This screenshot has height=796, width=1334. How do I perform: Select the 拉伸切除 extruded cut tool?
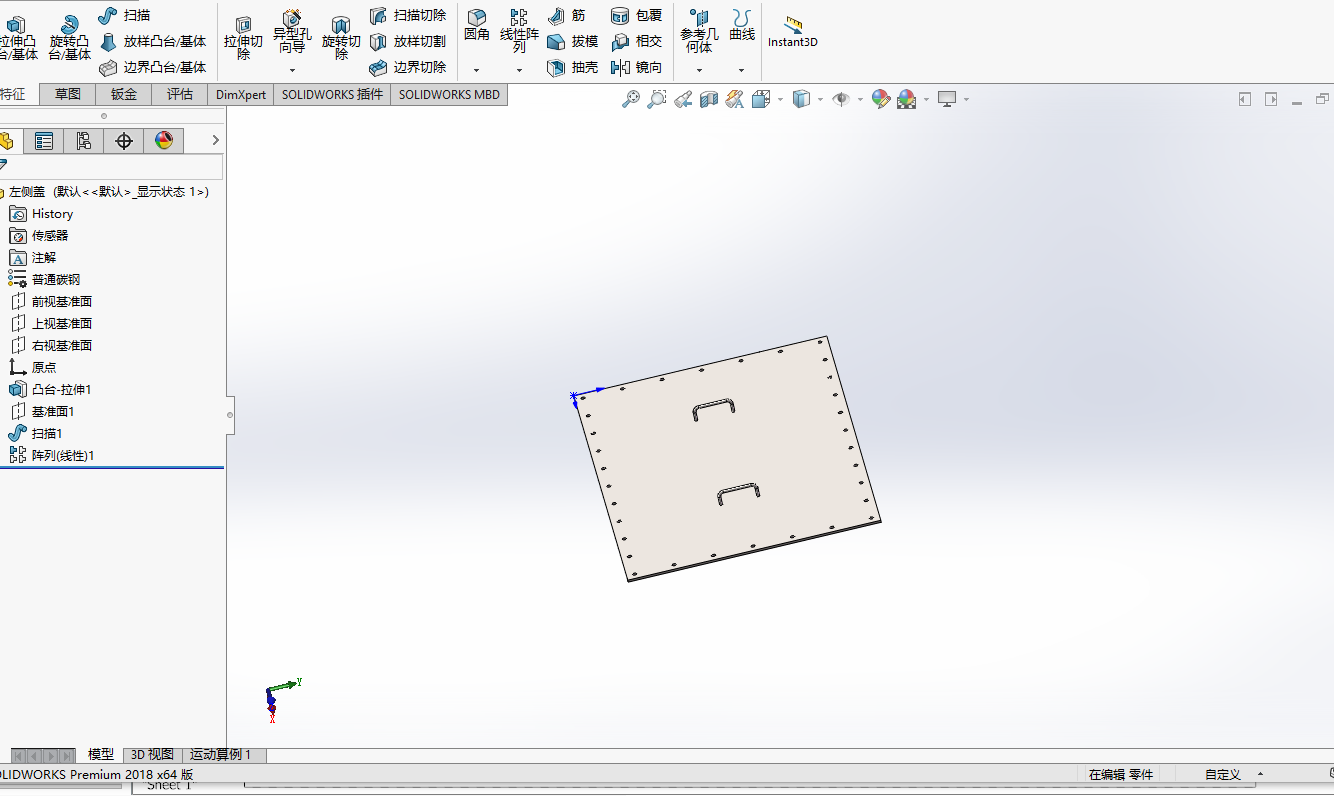[243, 38]
